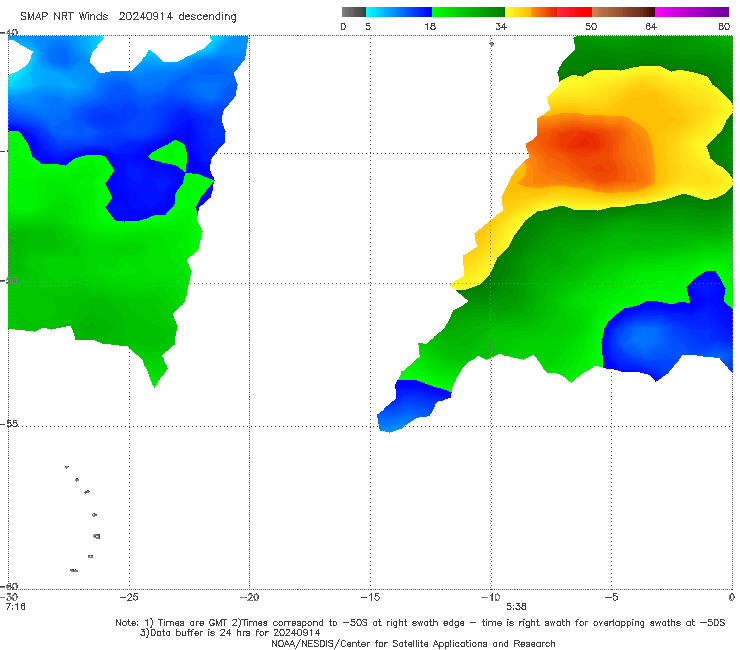Click the color bar label '50'
This screenshot has height=650, width=740.
click(x=591, y=26)
